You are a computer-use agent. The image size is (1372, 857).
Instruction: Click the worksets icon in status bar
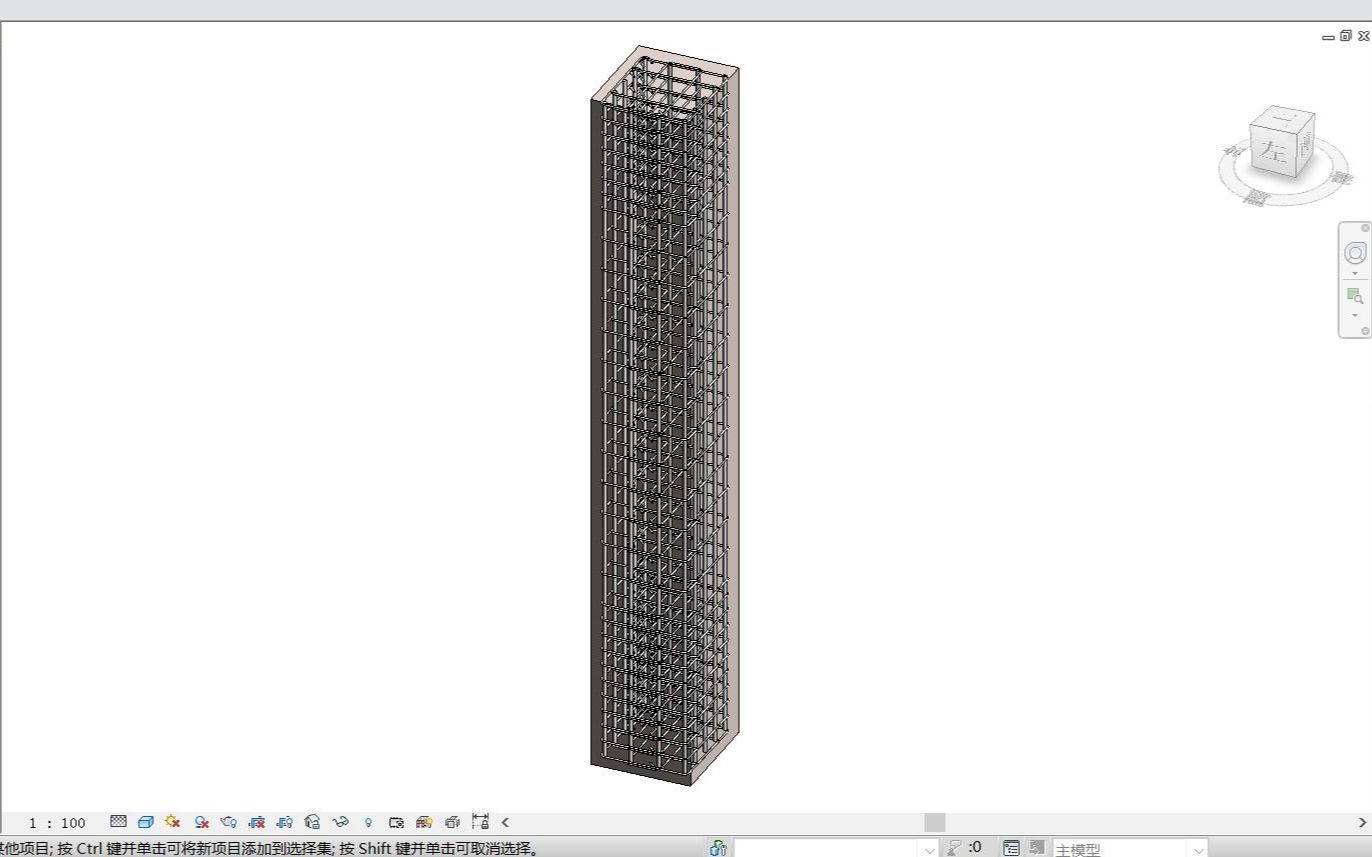tap(718, 848)
